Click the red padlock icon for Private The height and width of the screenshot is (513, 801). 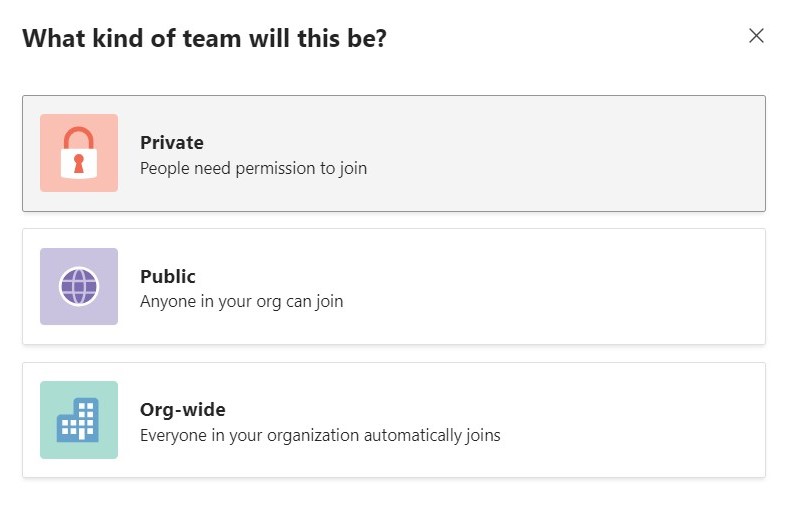(79, 153)
